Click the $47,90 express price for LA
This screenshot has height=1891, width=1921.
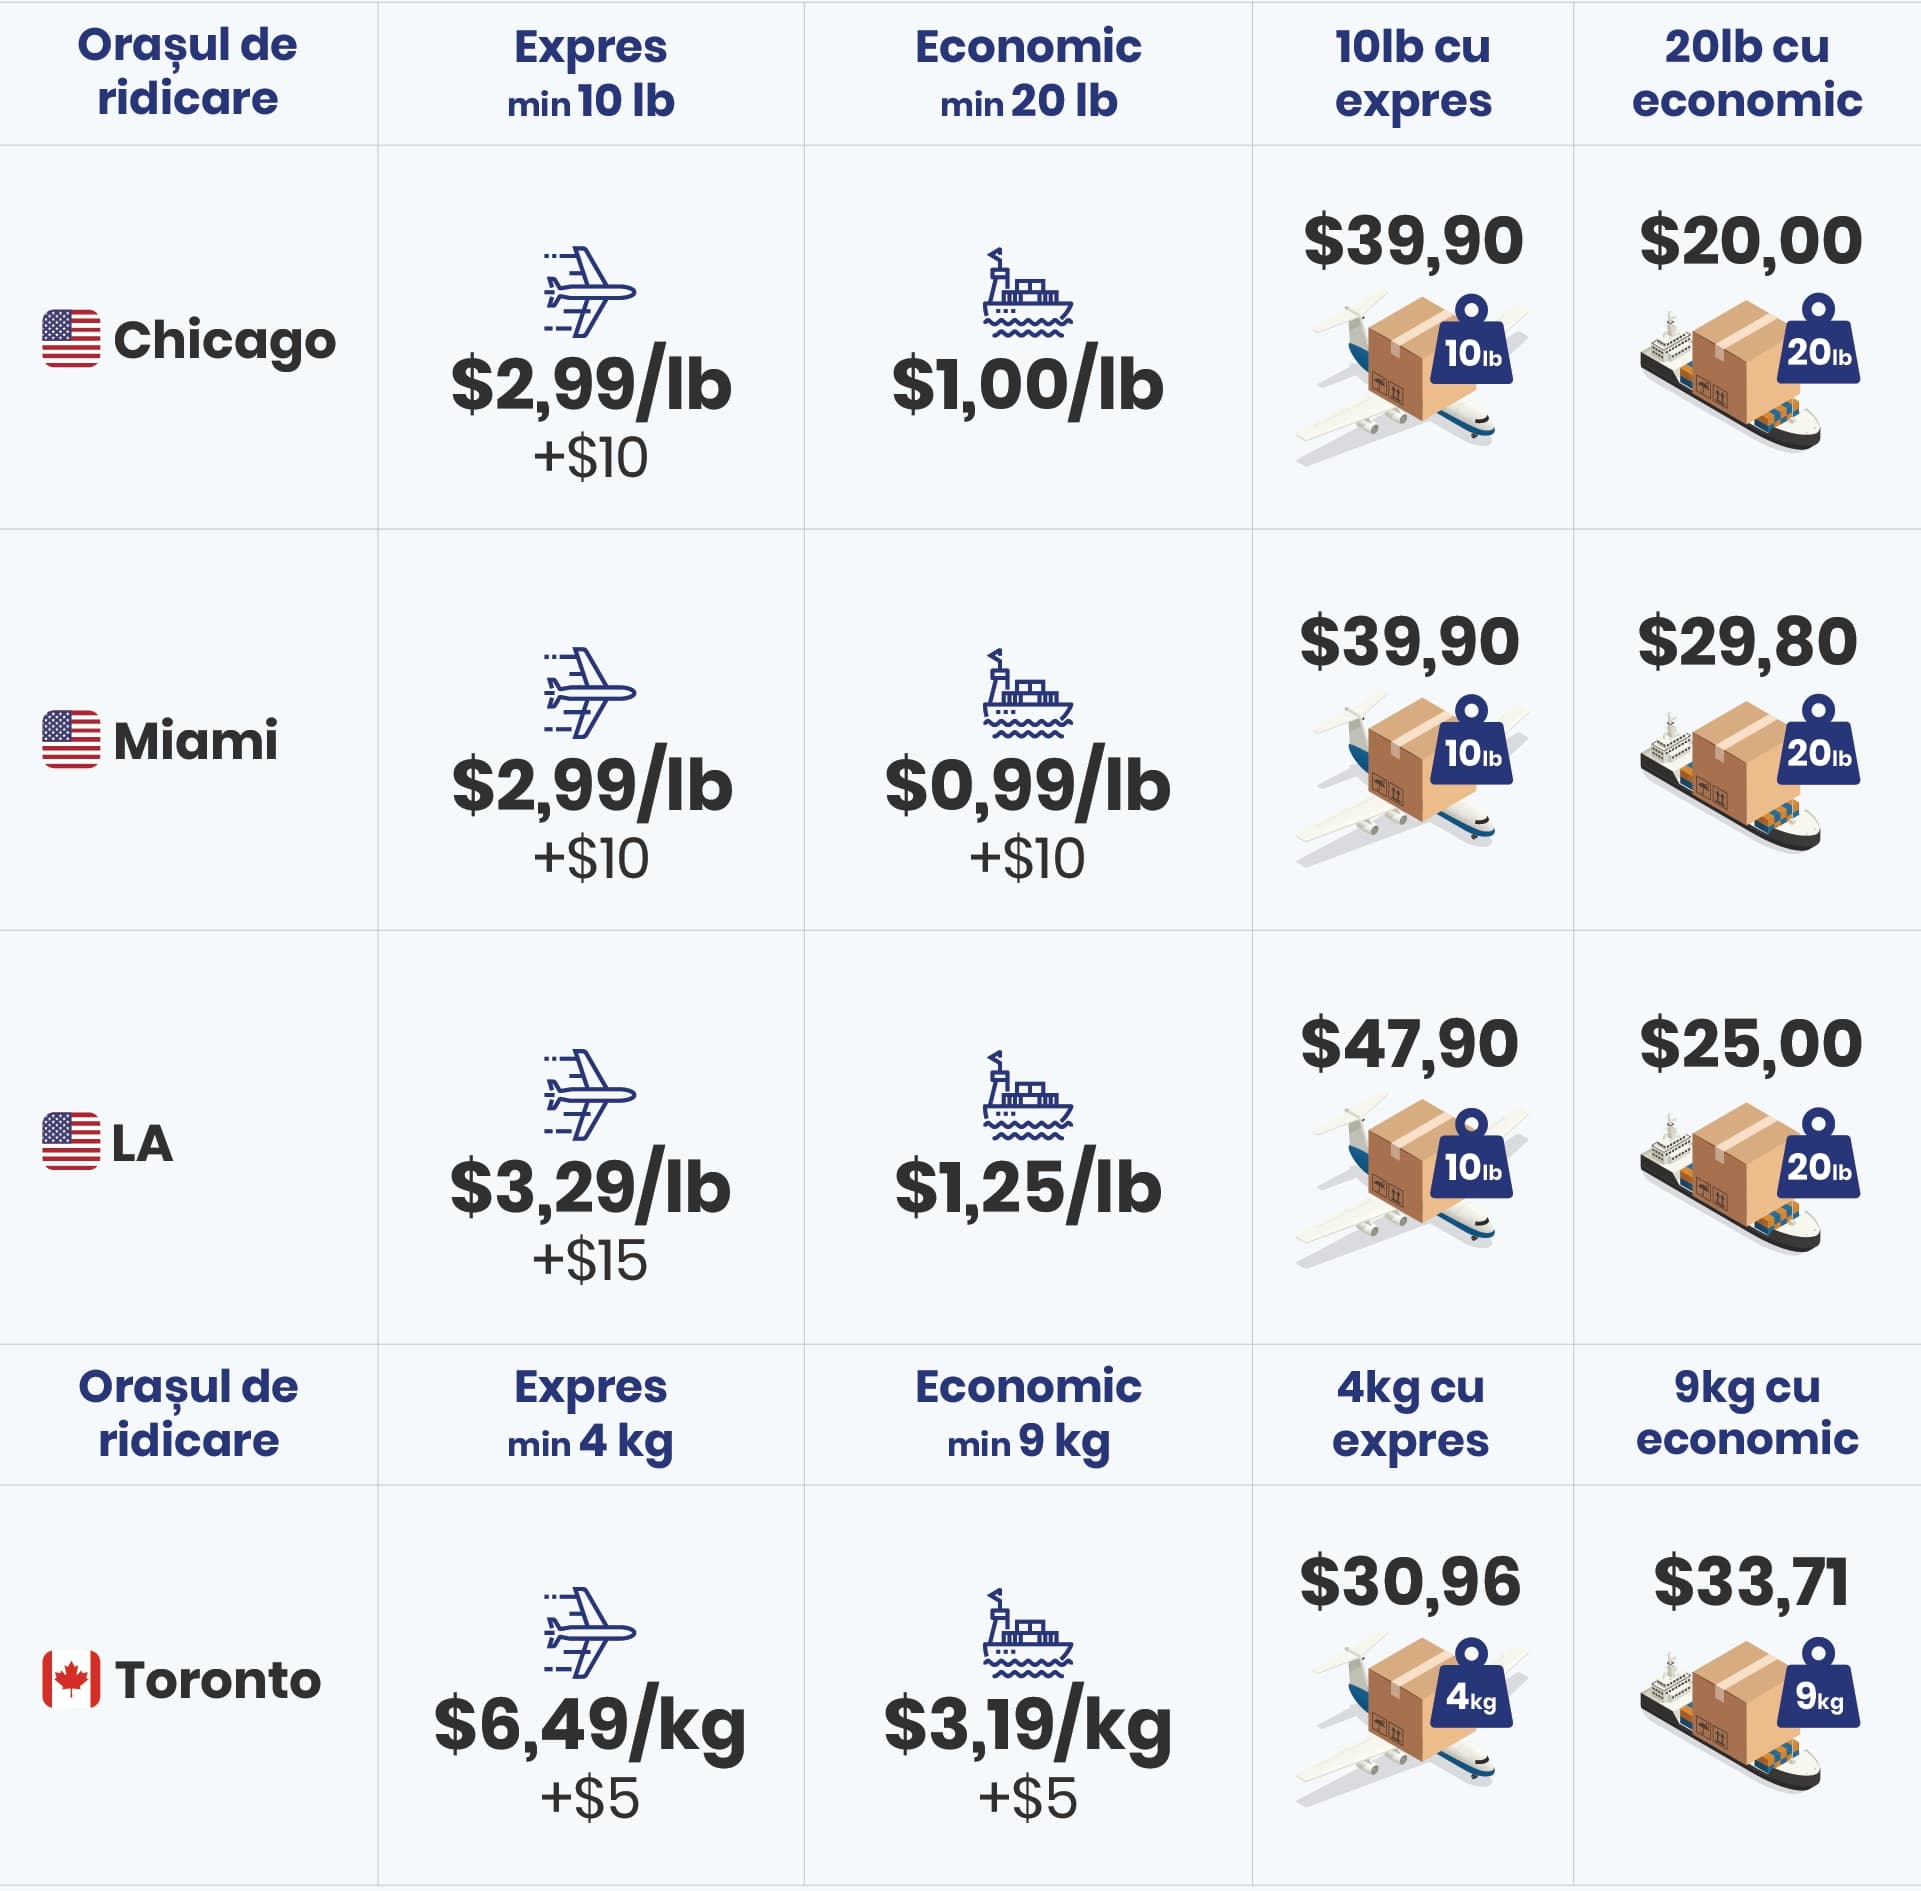click(x=1410, y=1043)
